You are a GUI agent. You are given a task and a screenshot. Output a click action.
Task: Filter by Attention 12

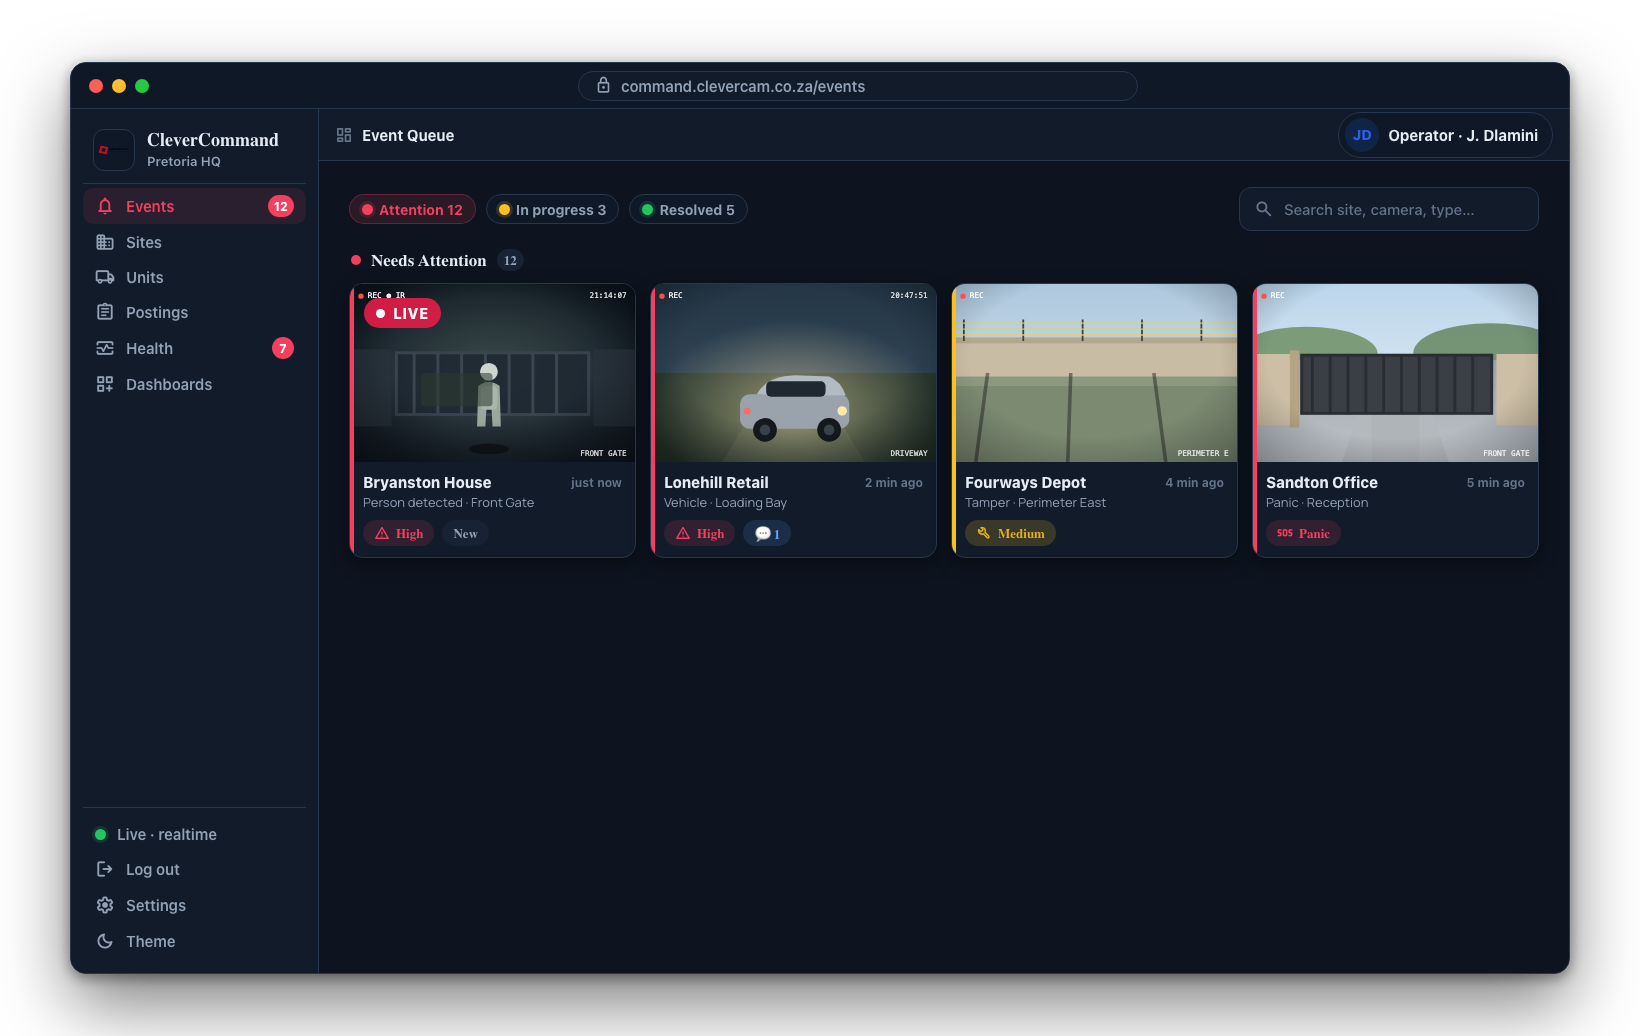point(412,209)
